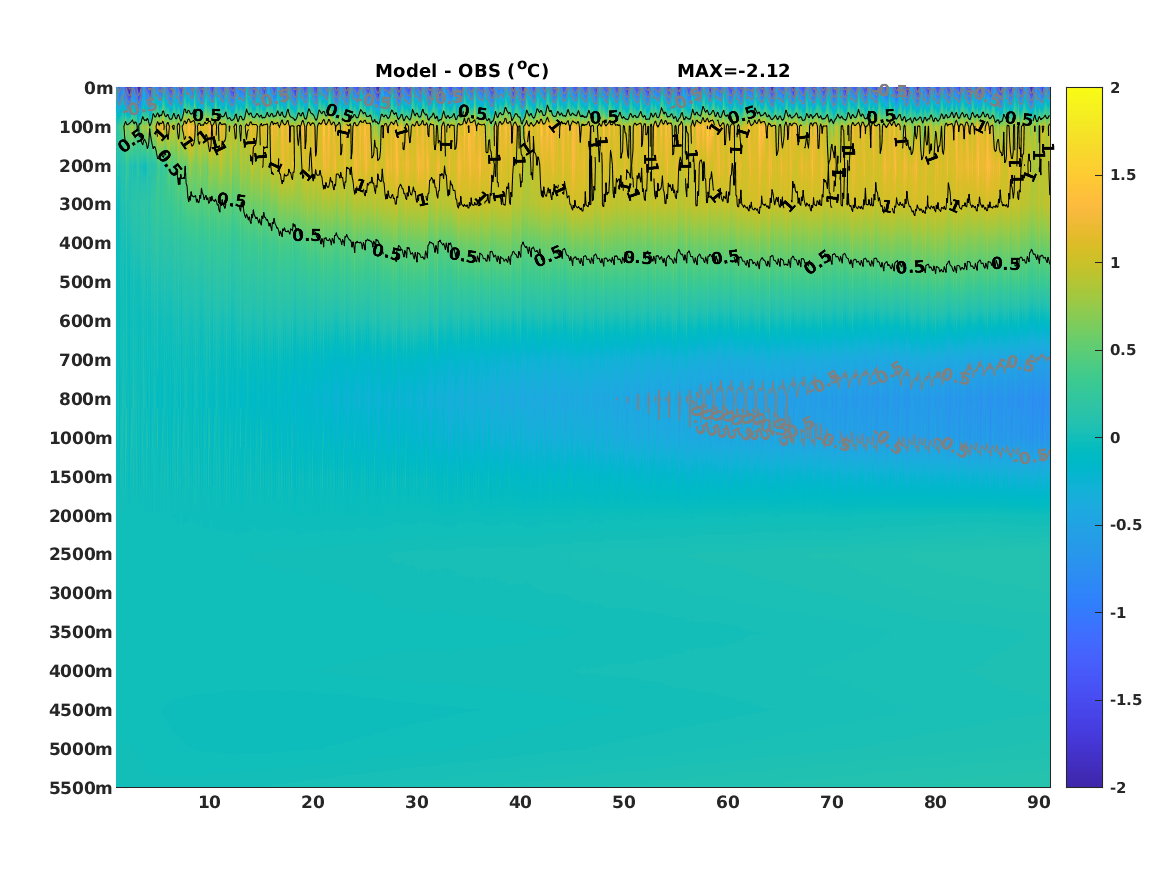Click the teal zero-level region of the colorbar

coord(1084,438)
